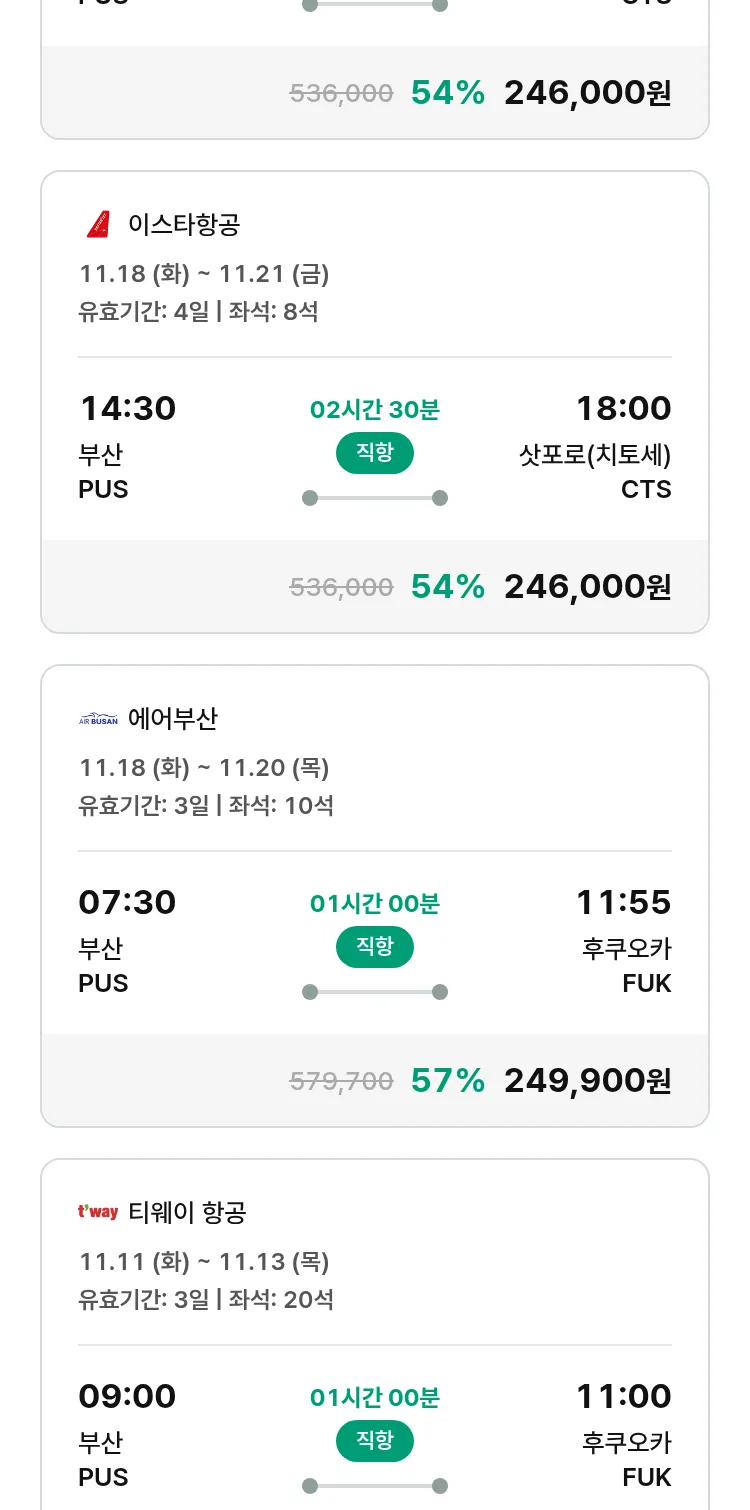Click the route line under 02시간 30분
Screen dimensions: 750x1510
[375, 498]
